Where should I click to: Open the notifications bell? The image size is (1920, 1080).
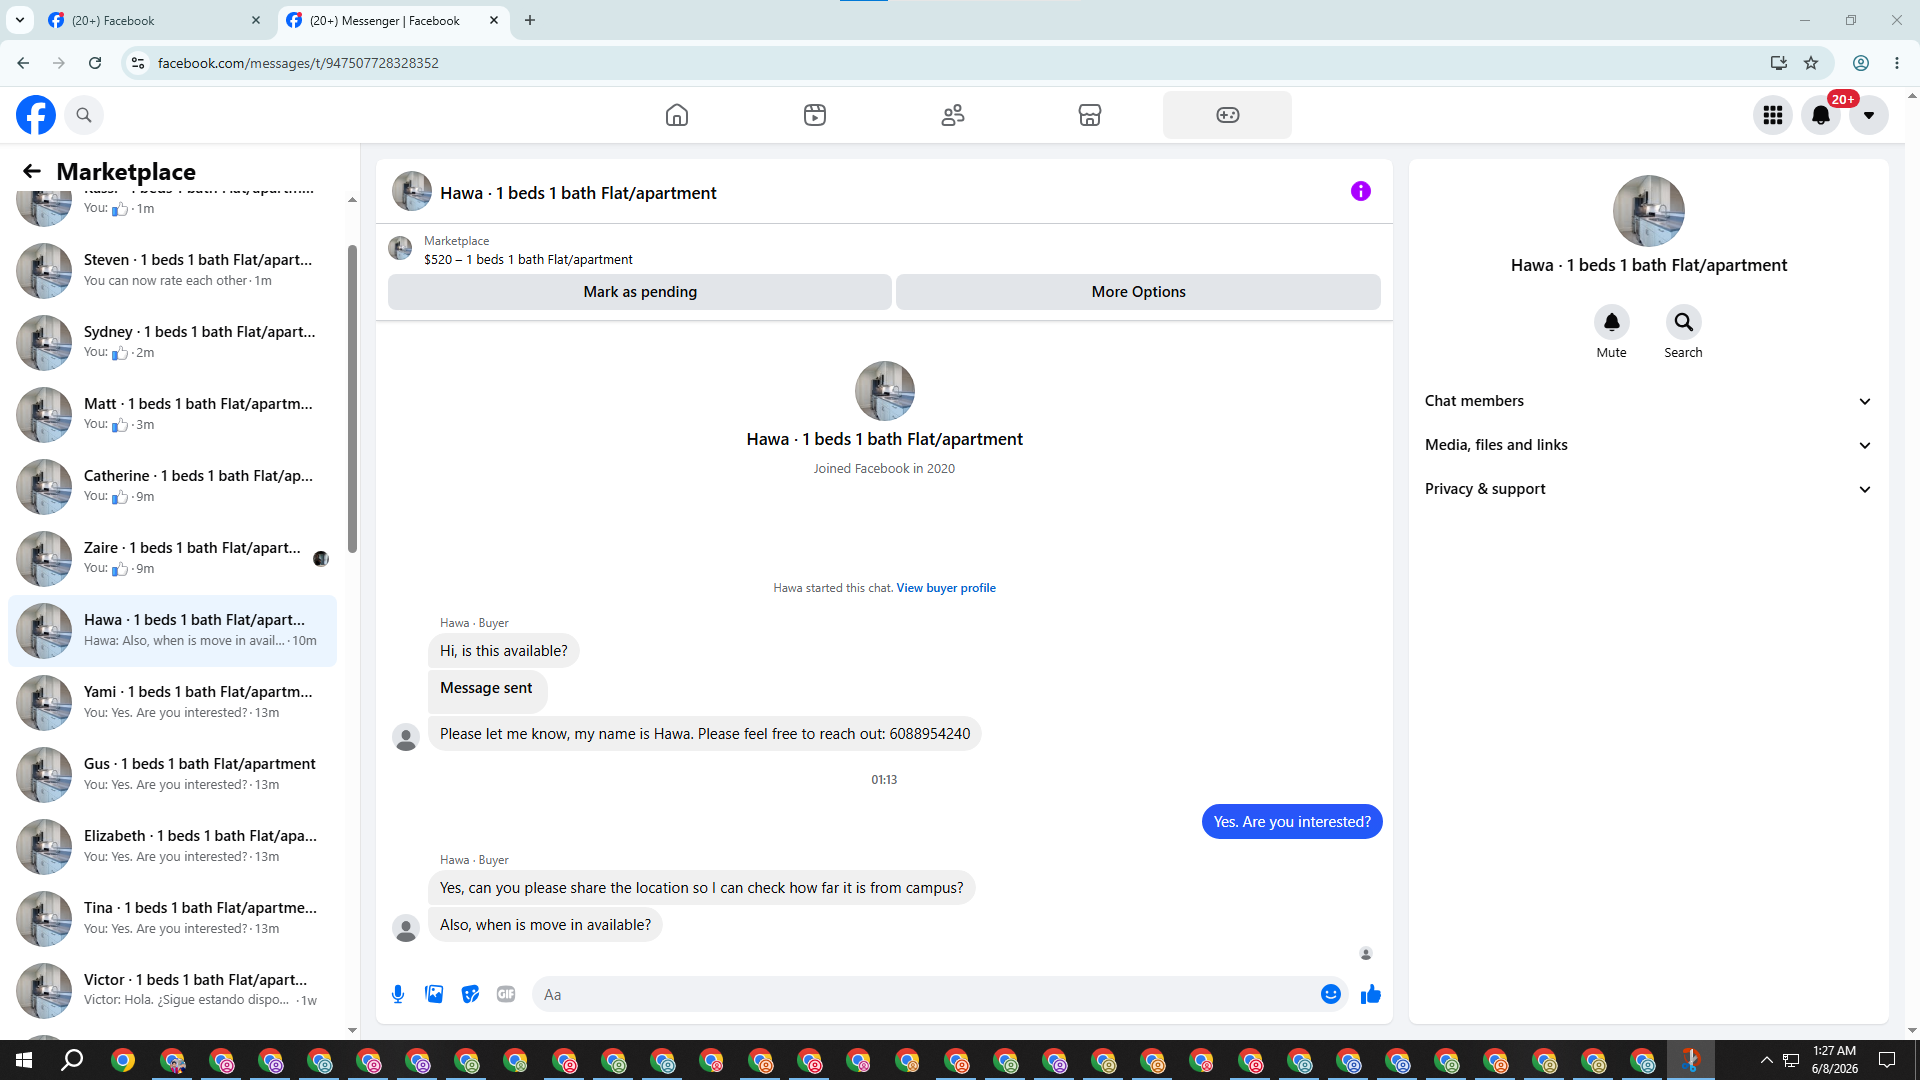click(x=1821, y=115)
